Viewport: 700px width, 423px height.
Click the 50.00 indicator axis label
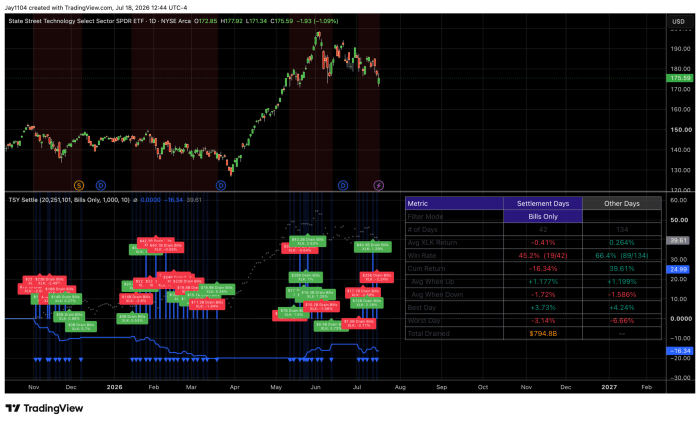(x=679, y=220)
